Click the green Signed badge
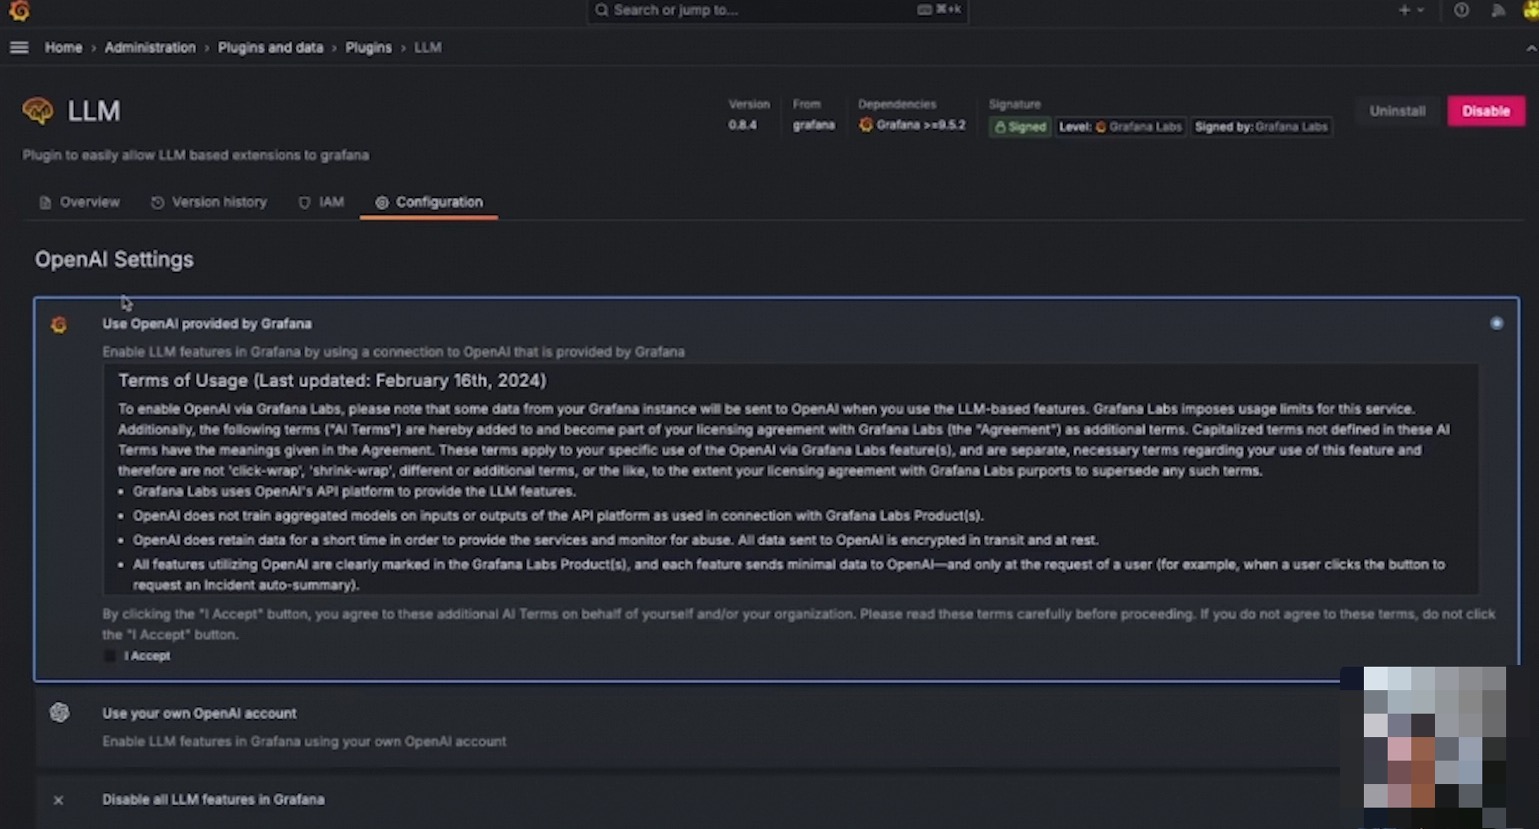1539x829 pixels. tap(1019, 127)
